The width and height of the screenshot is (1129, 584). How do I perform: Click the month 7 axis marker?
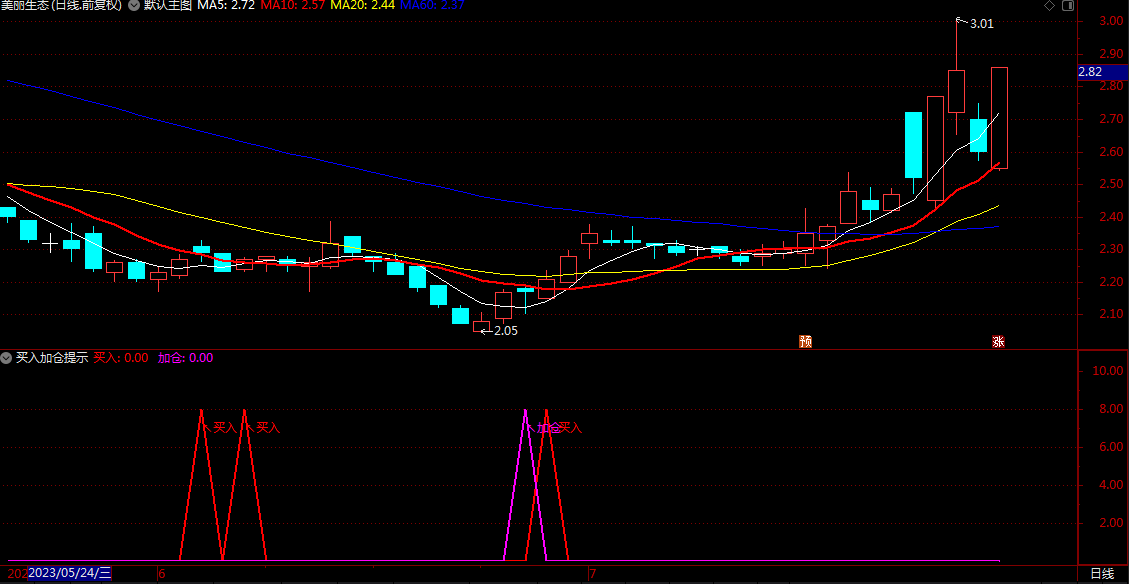(x=593, y=574)
